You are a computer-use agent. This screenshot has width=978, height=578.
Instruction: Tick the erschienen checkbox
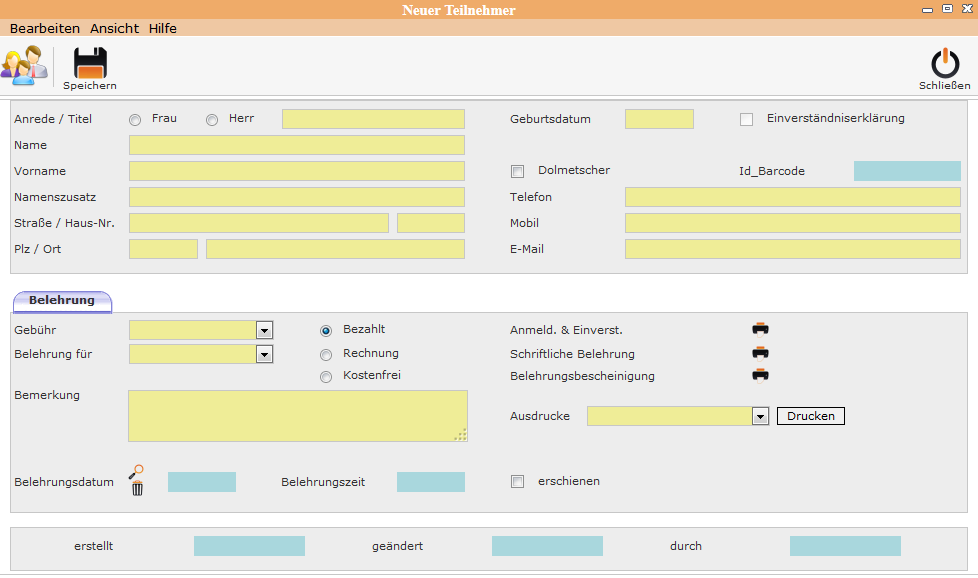point(517,482)
